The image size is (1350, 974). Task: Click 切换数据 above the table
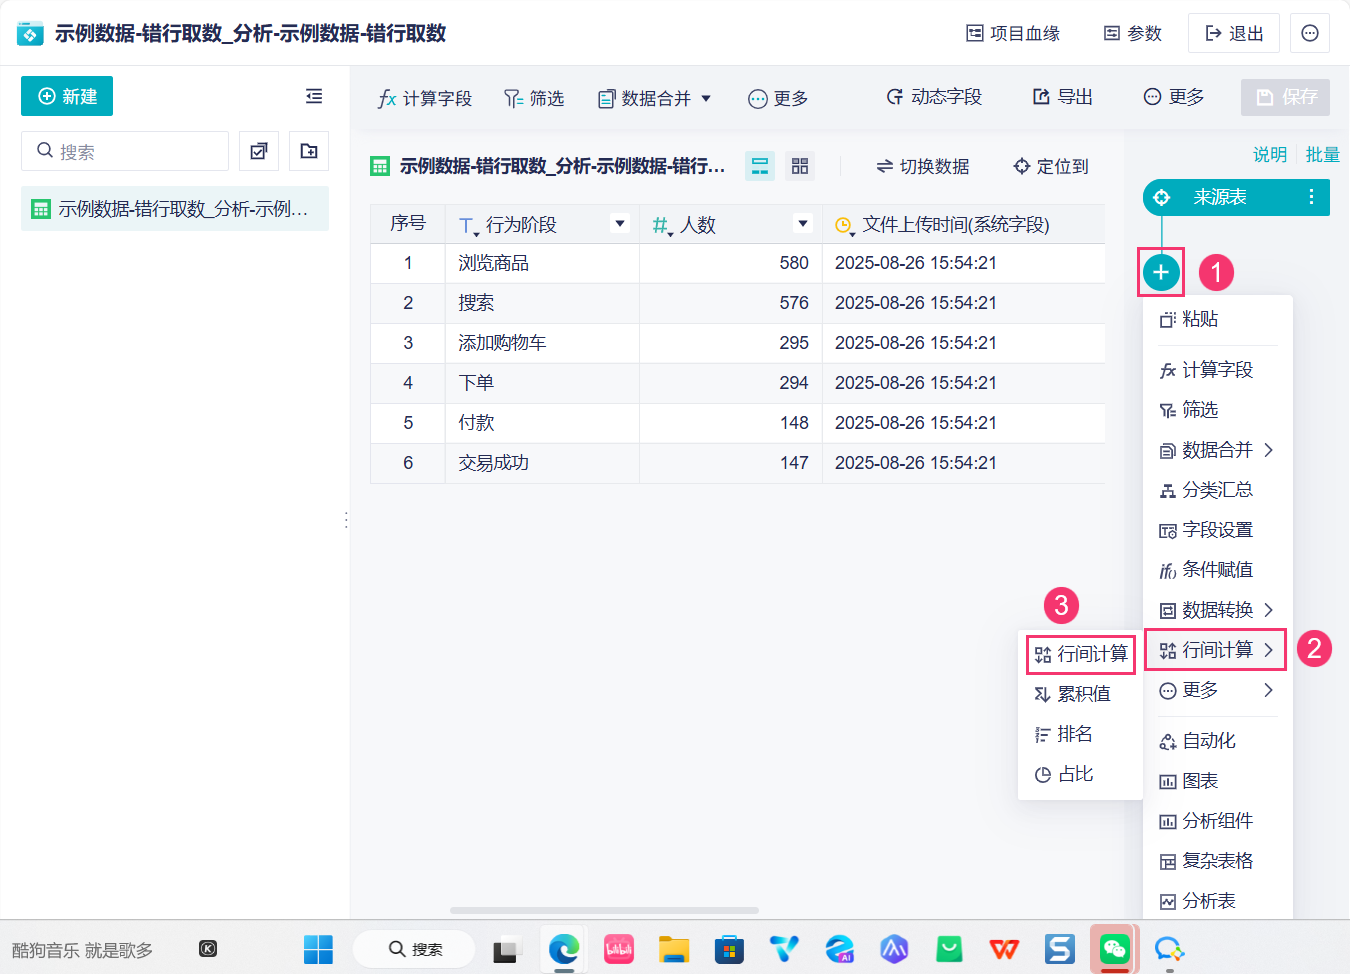tap(922, 166)
